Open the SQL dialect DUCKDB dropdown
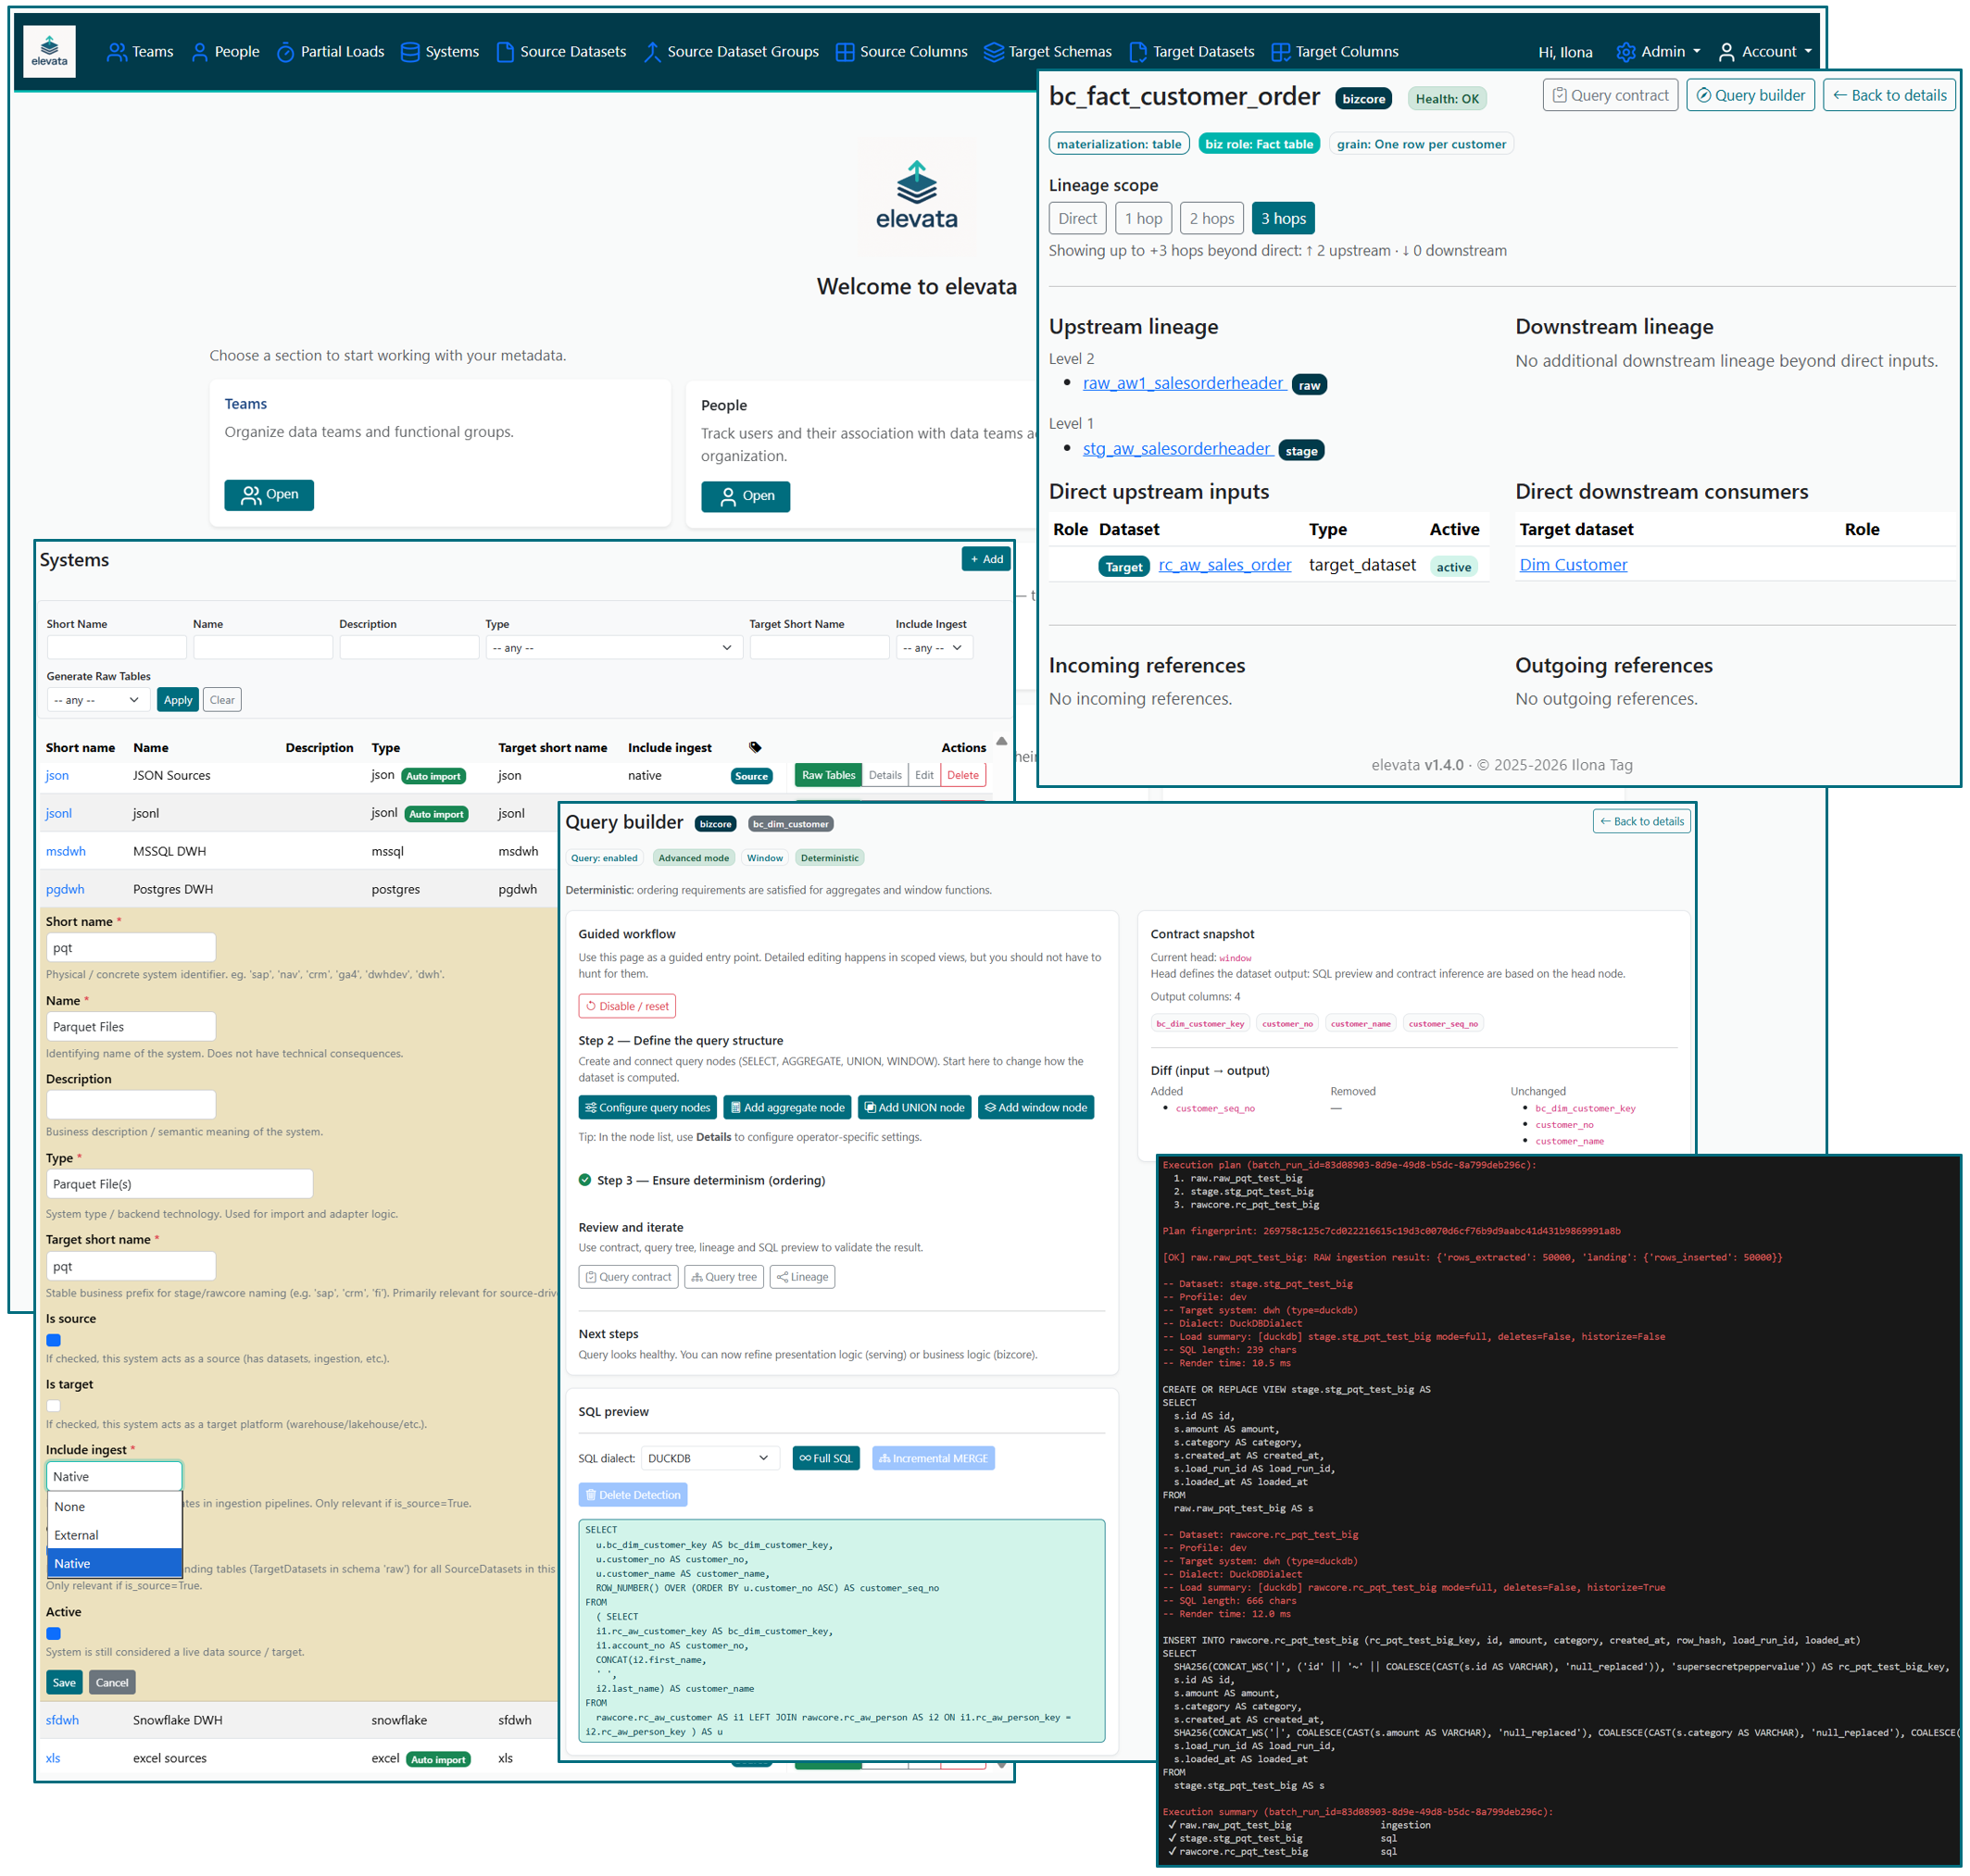The width and height of the screenshot is (1970, 1876). click(708, 1458)
